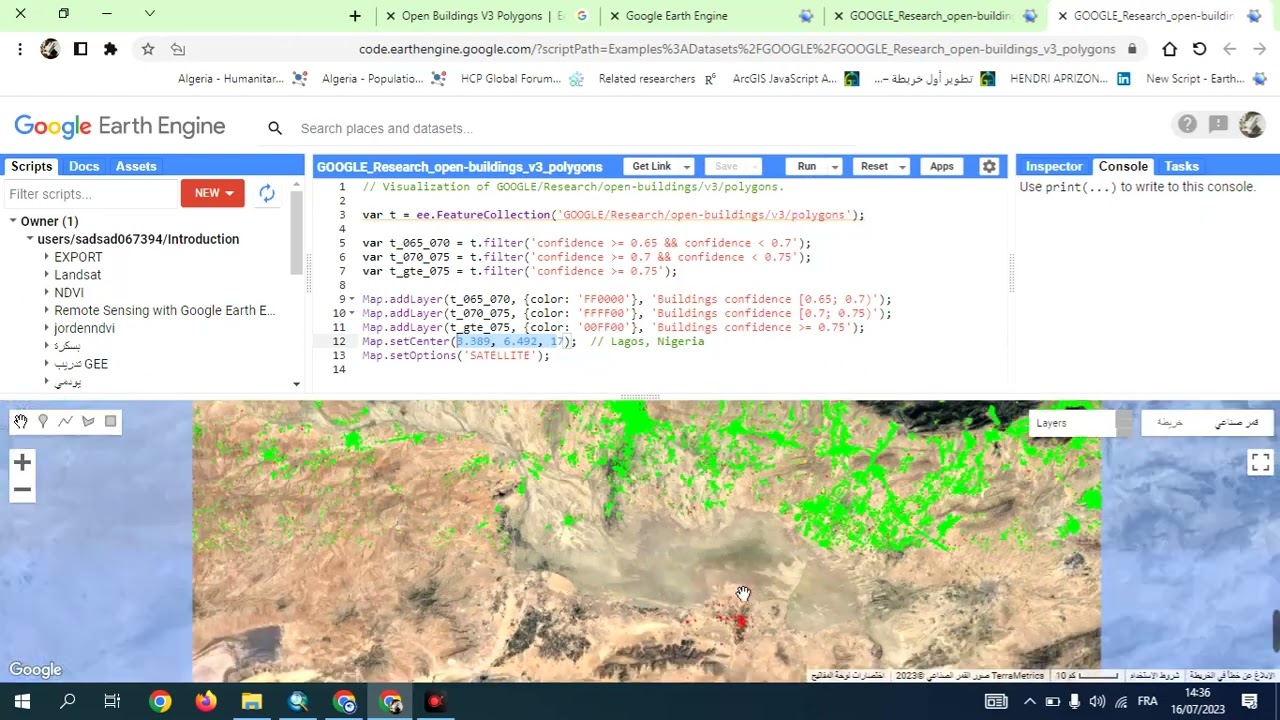
Task: Open Algeria - Humanitar... bookmark
Action: 242,79
